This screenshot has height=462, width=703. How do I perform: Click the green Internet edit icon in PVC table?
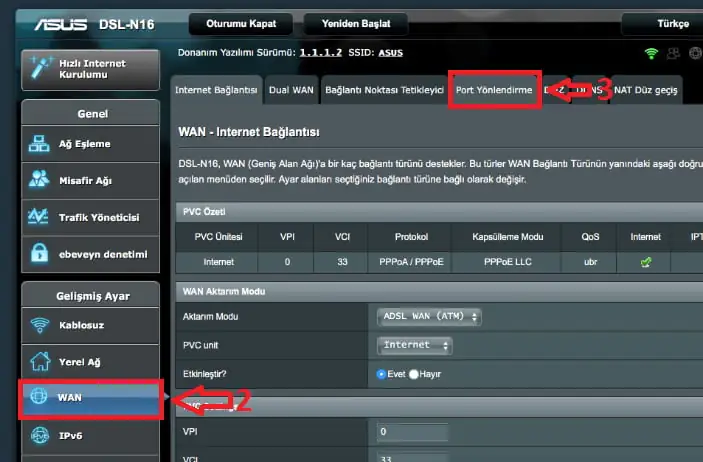pyautogui.click(x=645, y=263)
